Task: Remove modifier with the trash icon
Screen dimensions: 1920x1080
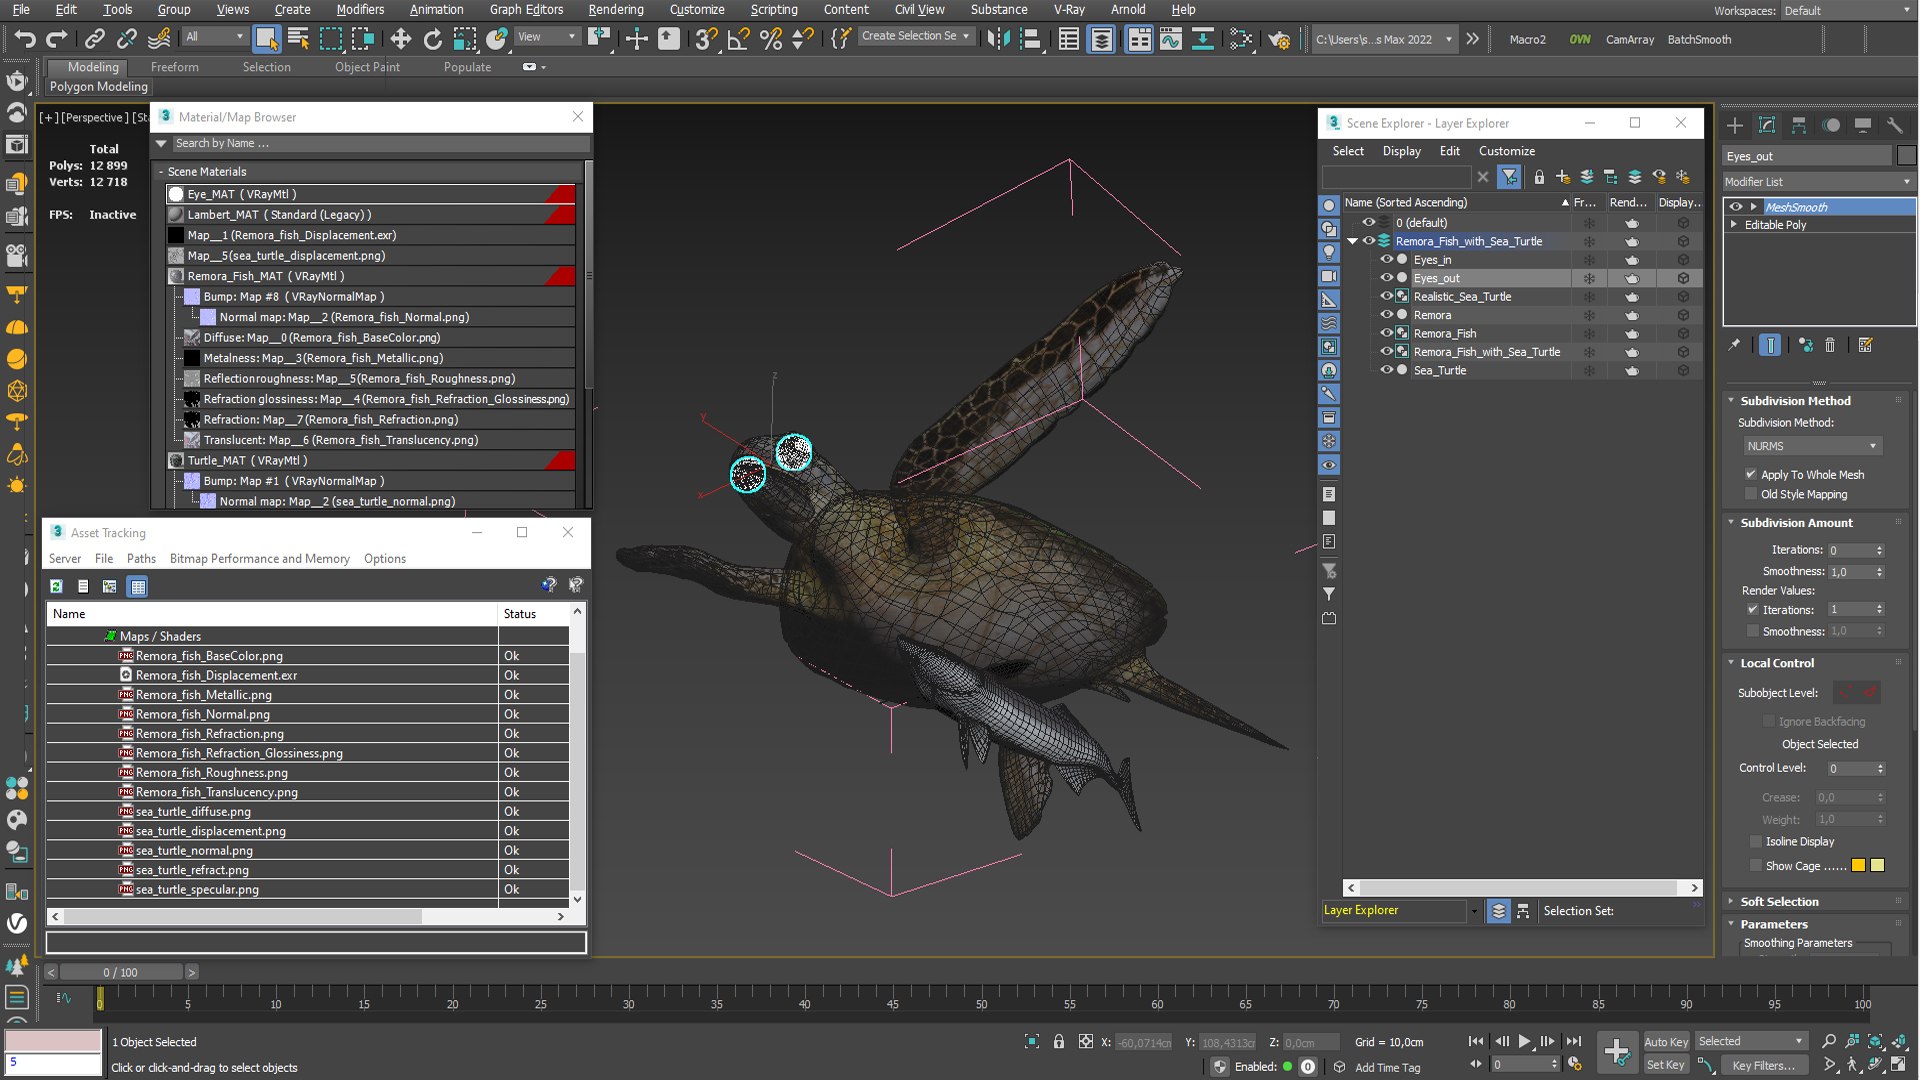Action: pos(1830,345)
